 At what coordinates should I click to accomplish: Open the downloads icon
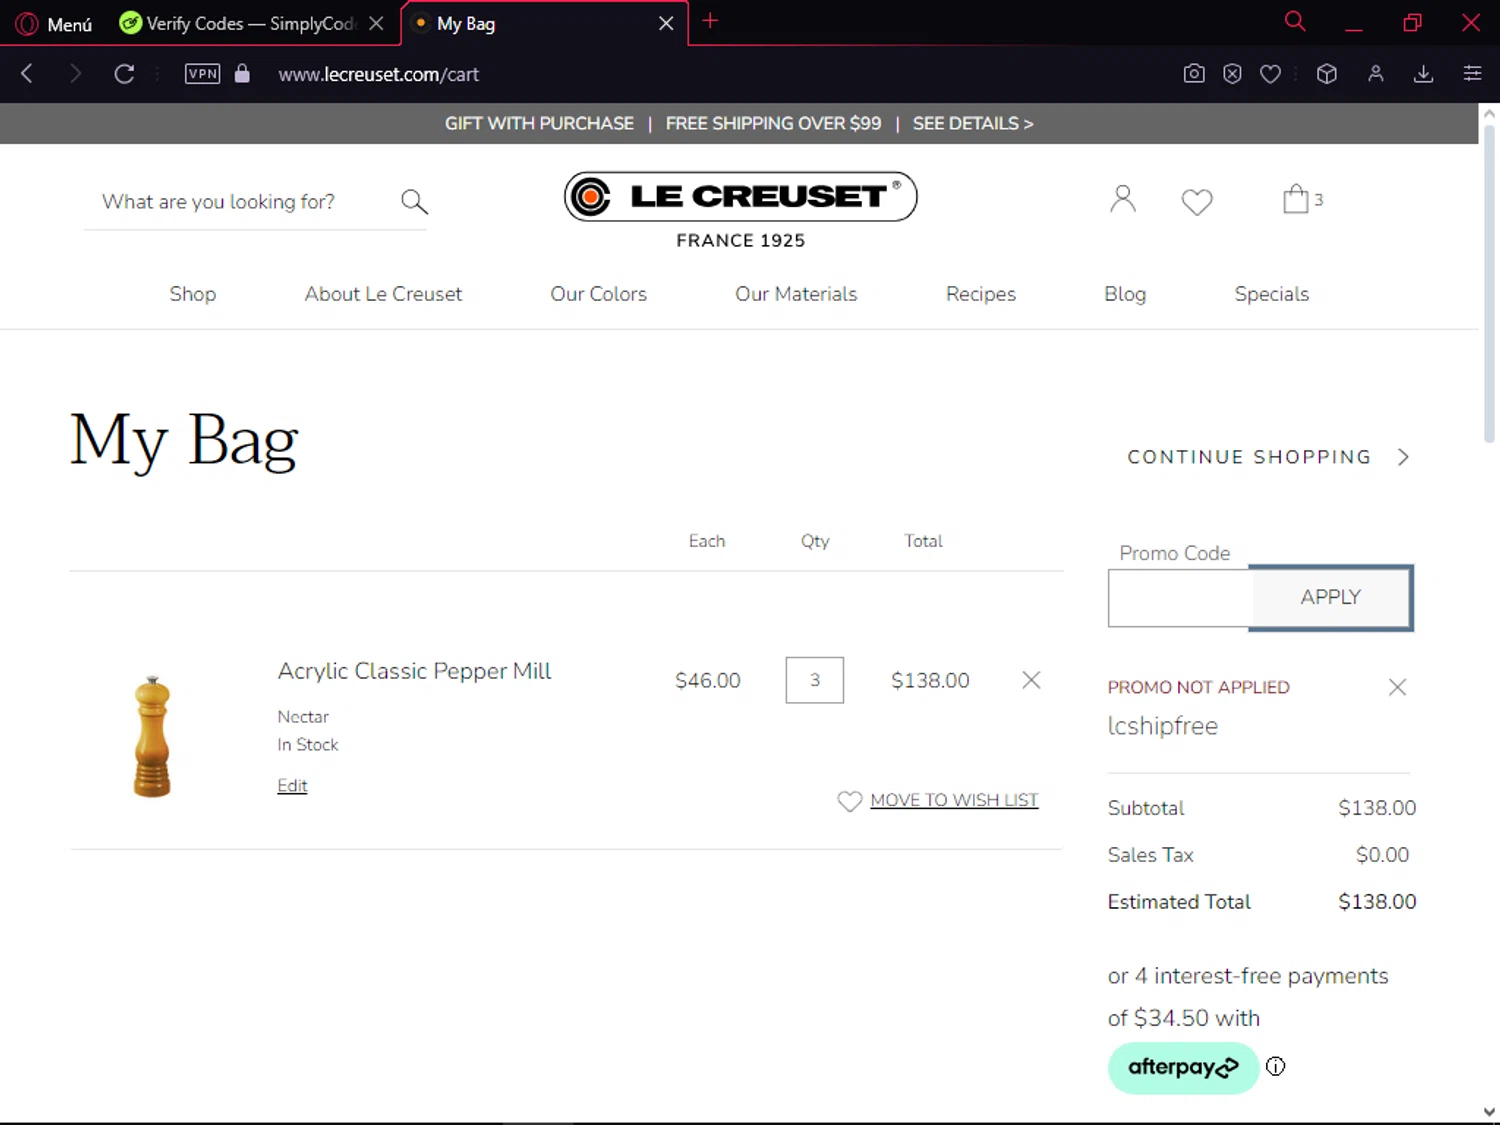click(x=1424, y=73)
